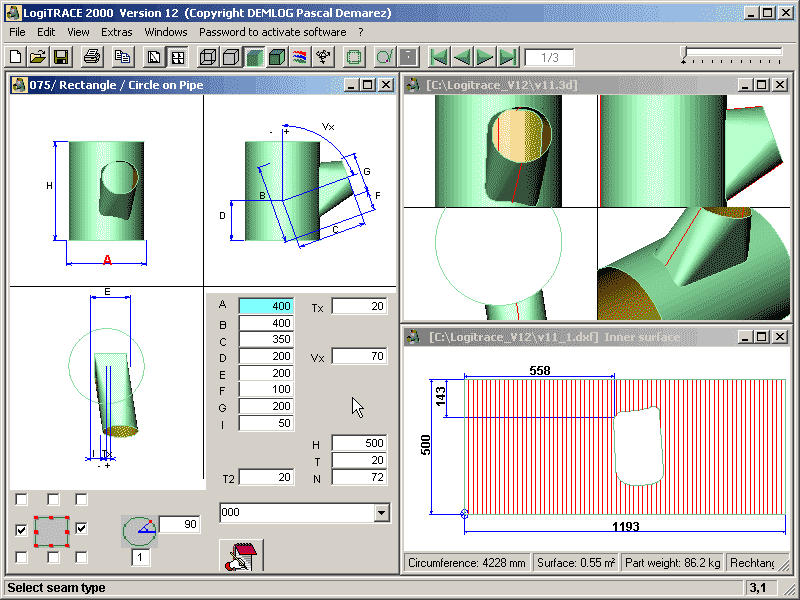
Task: Click the Select seam type status bar text
Action: click(56, 588)
